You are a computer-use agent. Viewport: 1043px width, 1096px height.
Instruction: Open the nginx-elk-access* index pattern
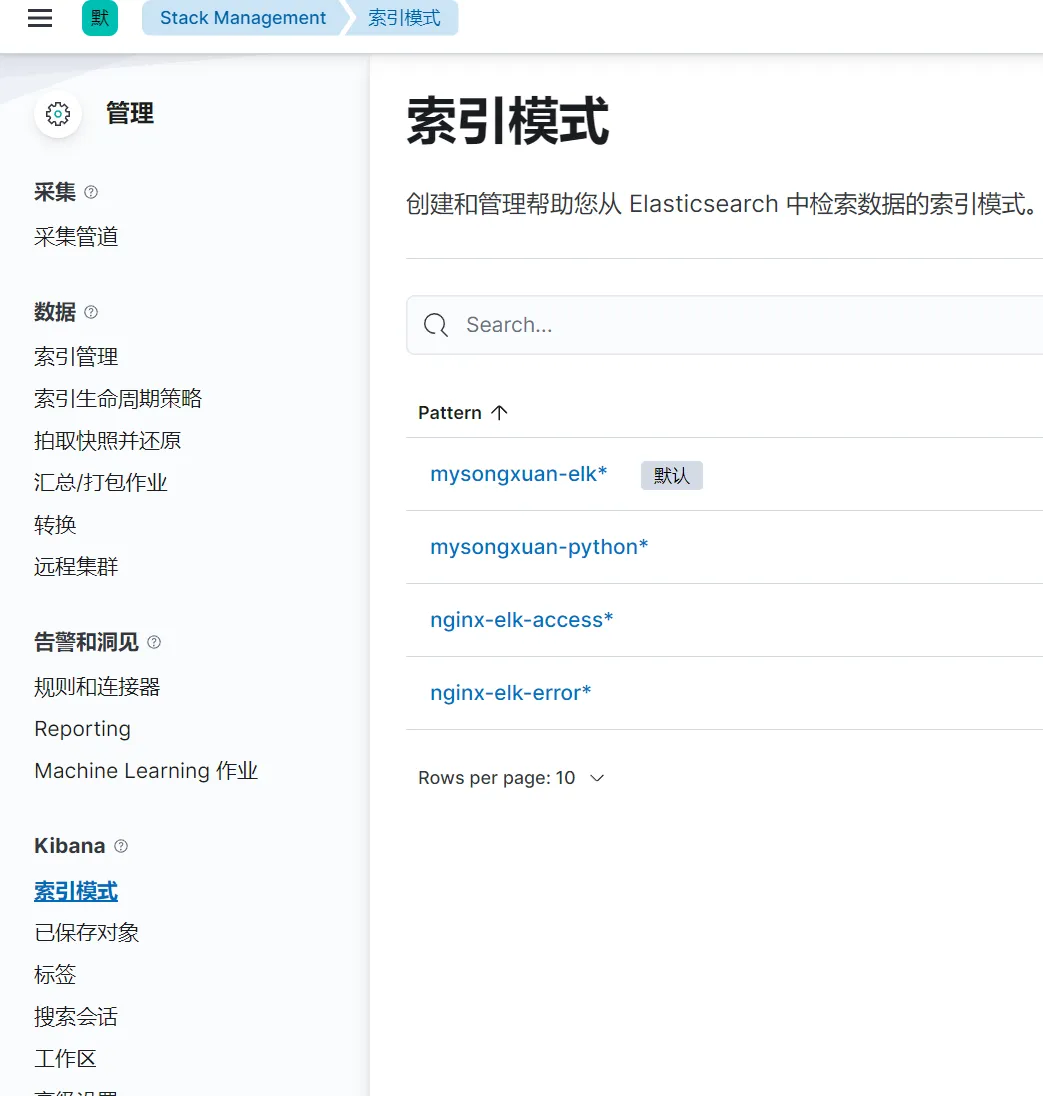(521, 620)
